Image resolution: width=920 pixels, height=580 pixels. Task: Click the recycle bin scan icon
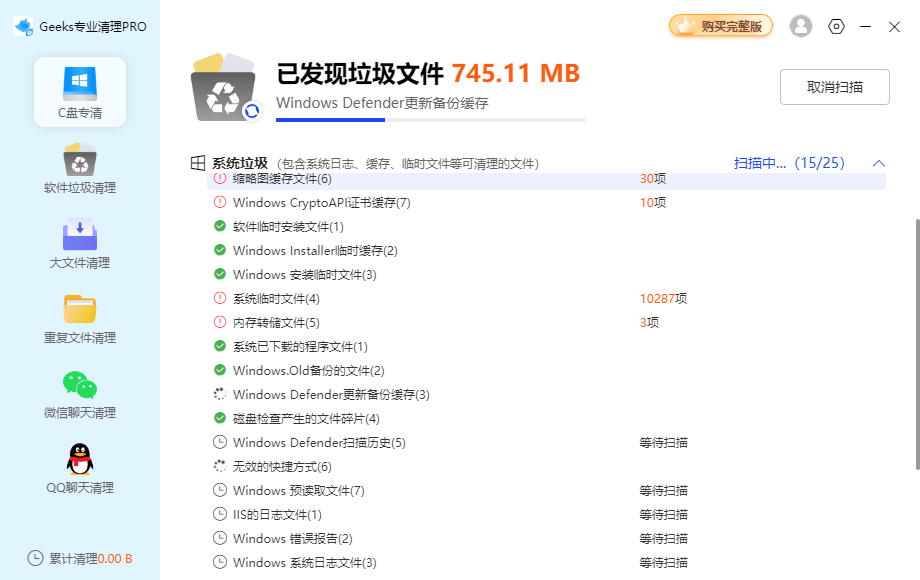[x=226, y=88]
